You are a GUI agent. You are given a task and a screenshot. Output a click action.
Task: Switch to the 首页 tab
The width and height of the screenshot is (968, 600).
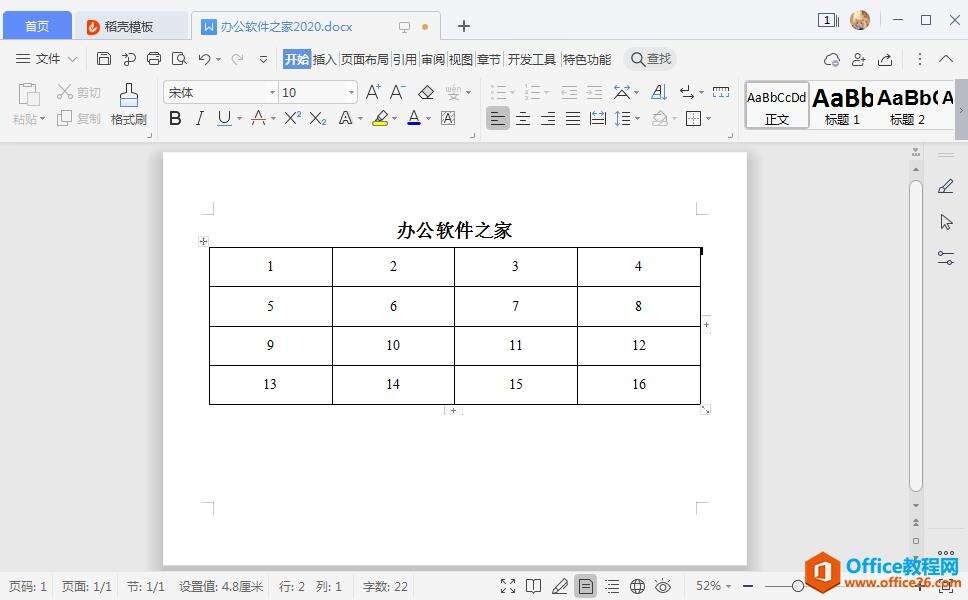coord(37,27)
